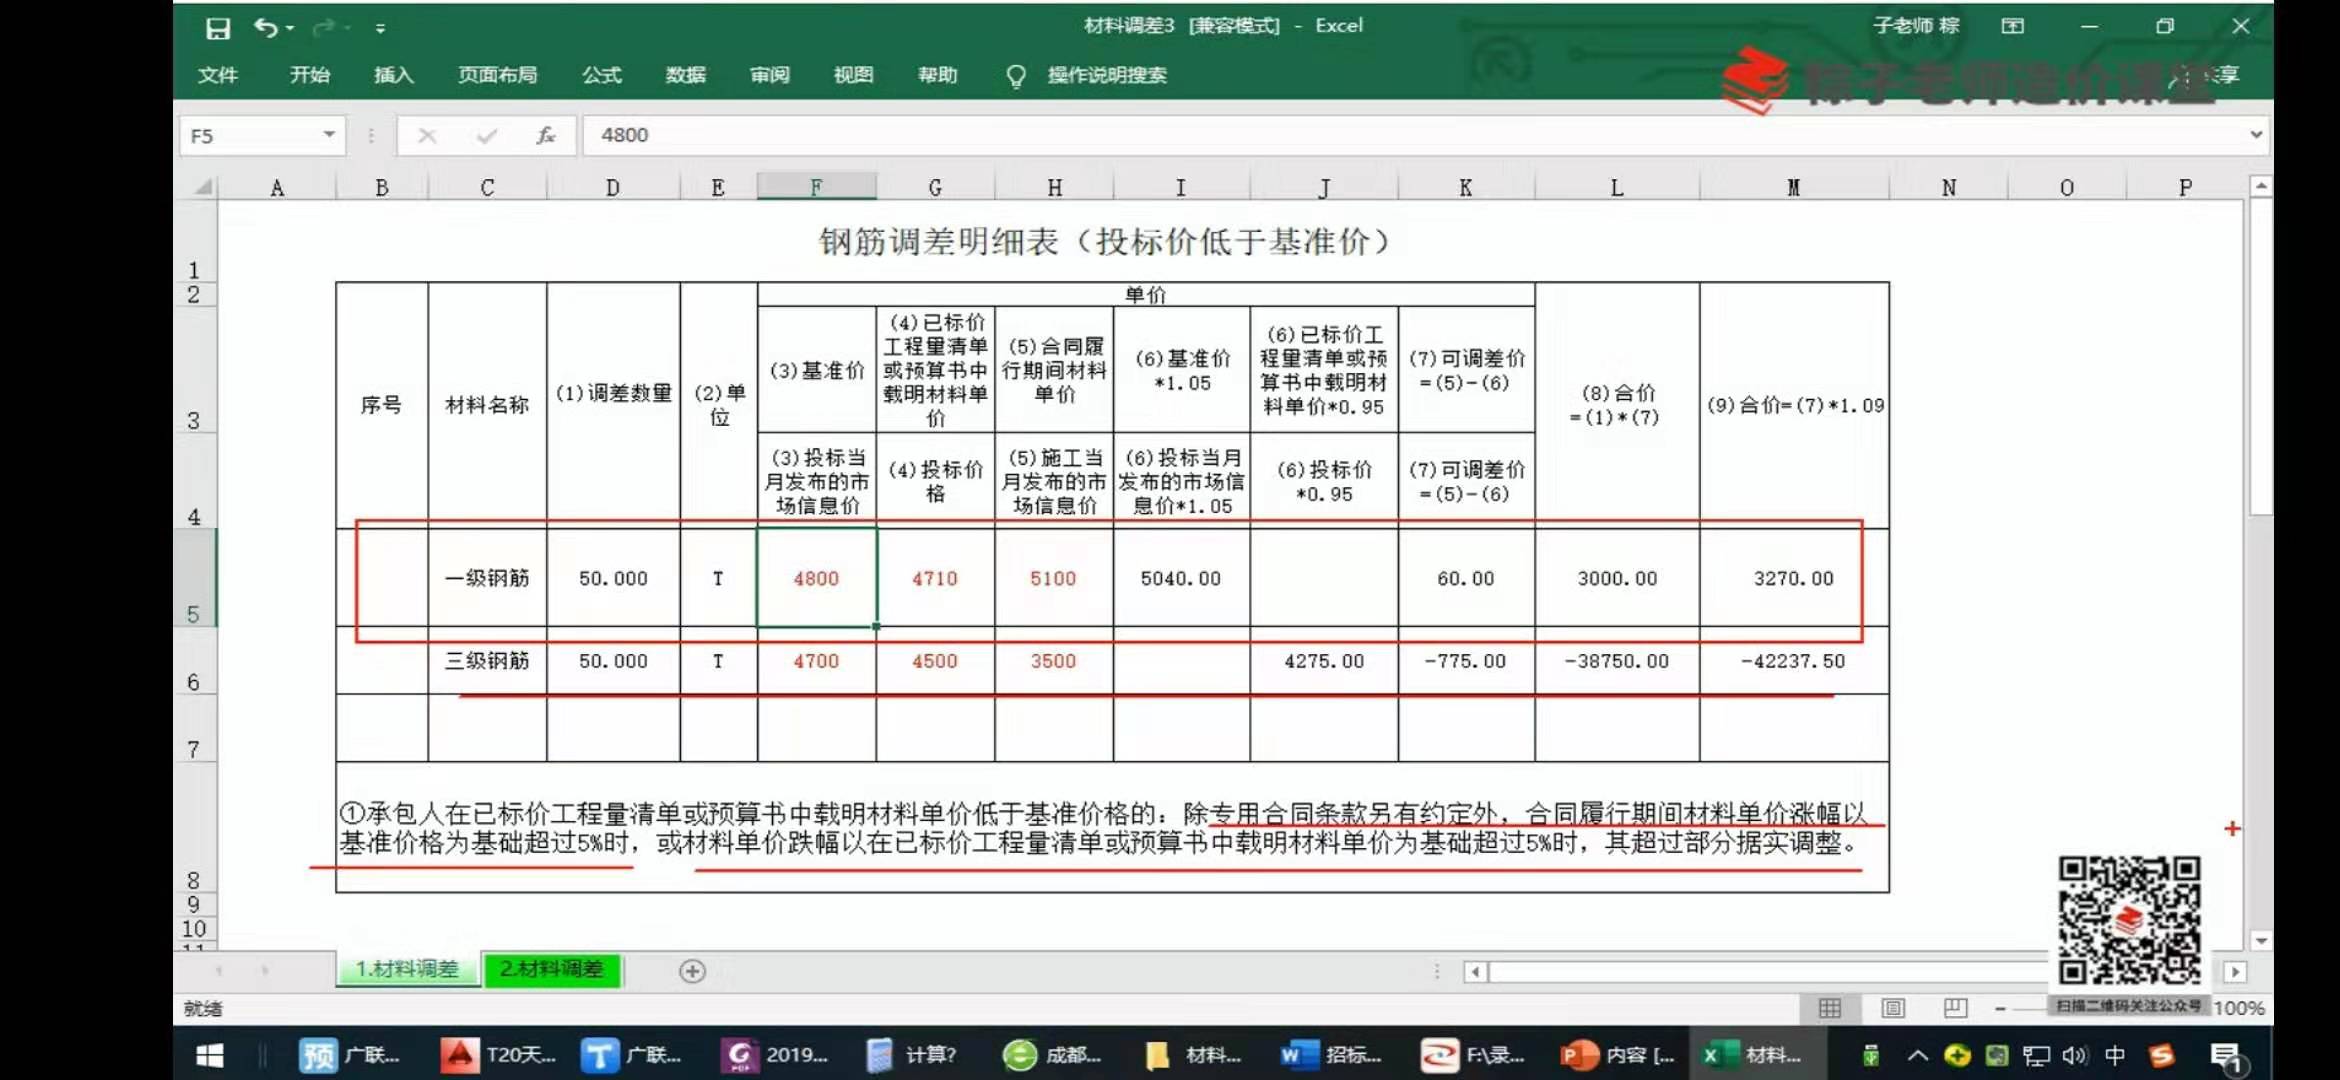The image size is (2340, 1080).
Task: Click cell with value 5100
Action: [x=1053, y=578]
